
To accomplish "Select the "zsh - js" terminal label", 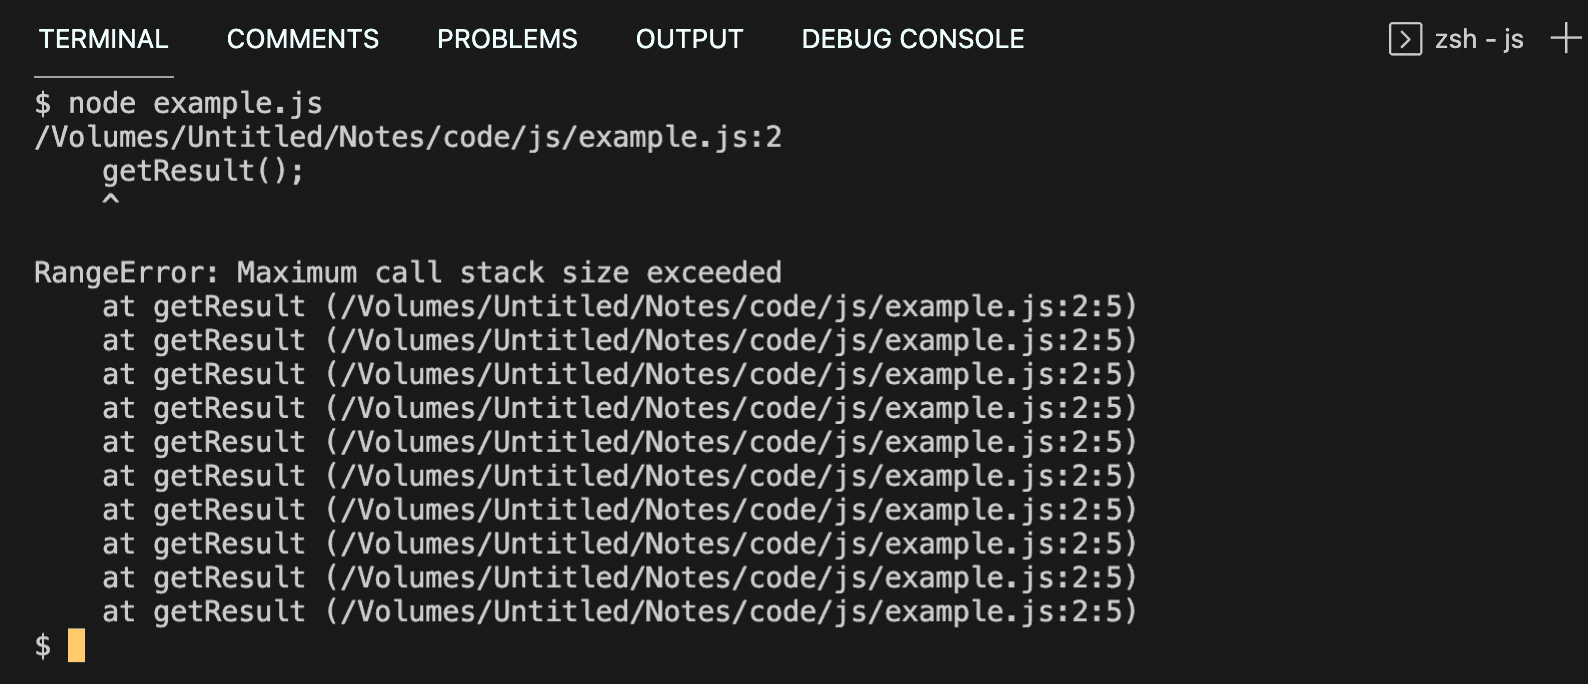I will (1479, 39).
